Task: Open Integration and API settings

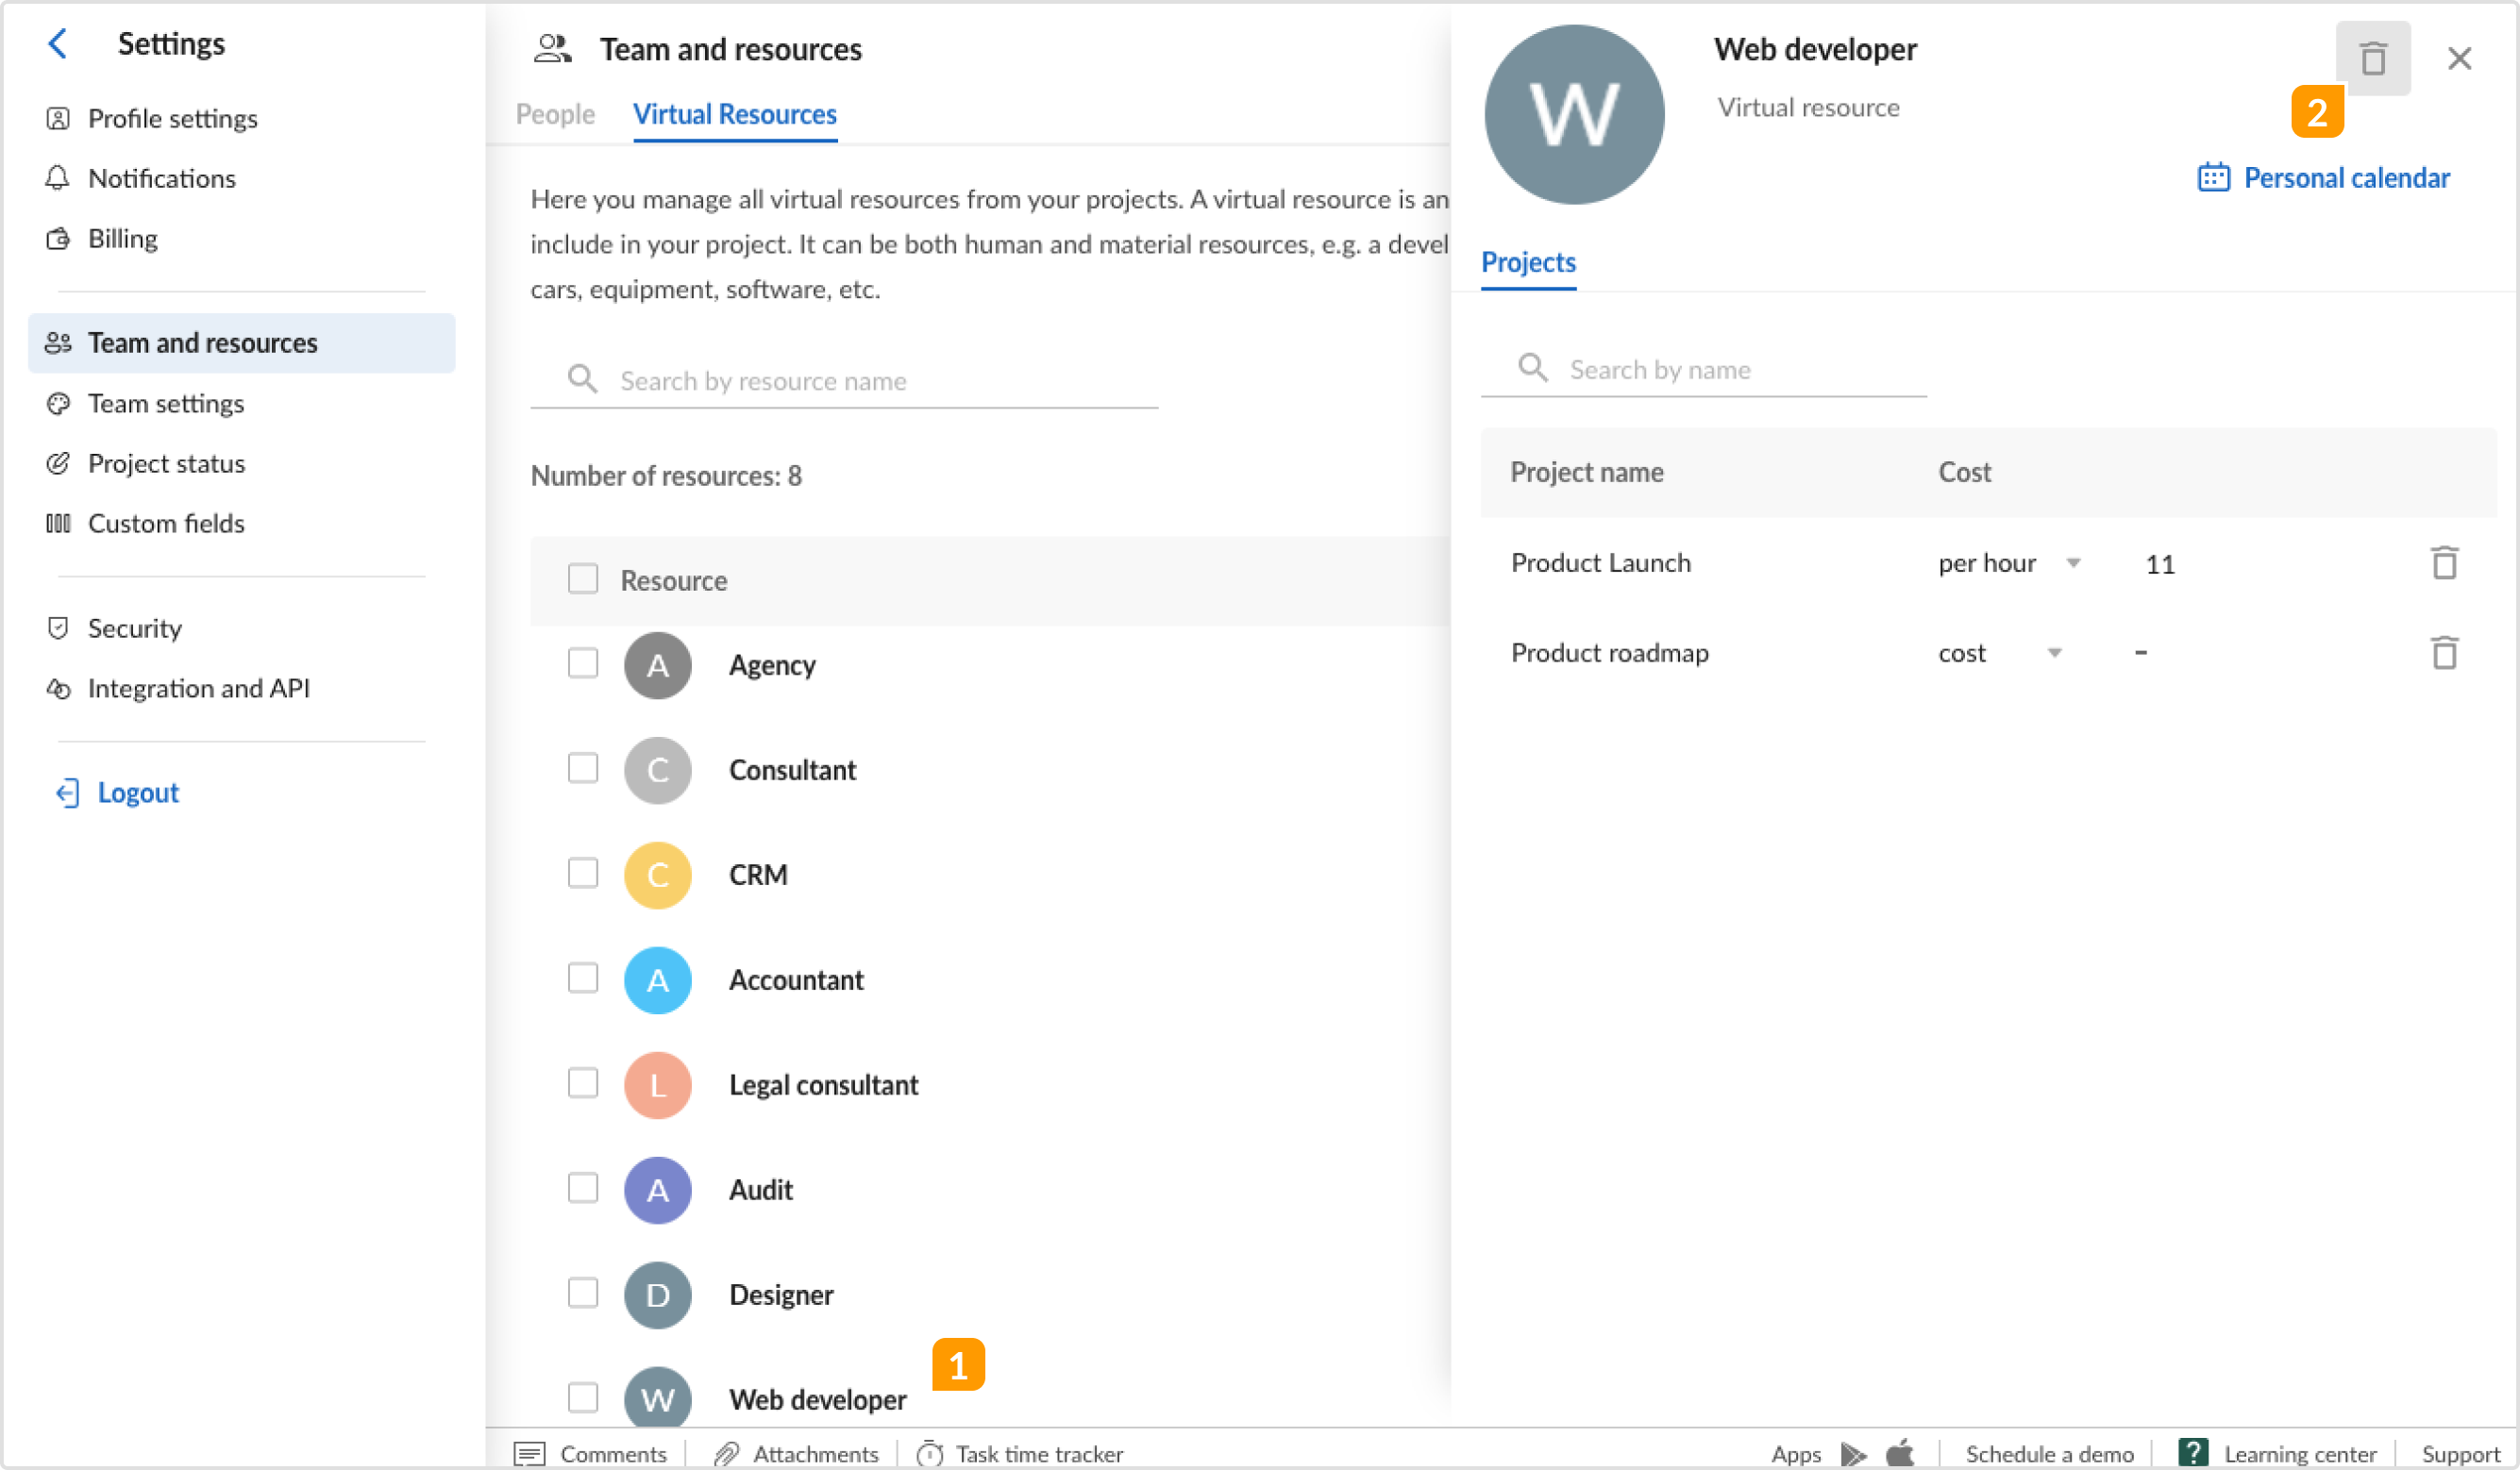Action: coord(178,689)
